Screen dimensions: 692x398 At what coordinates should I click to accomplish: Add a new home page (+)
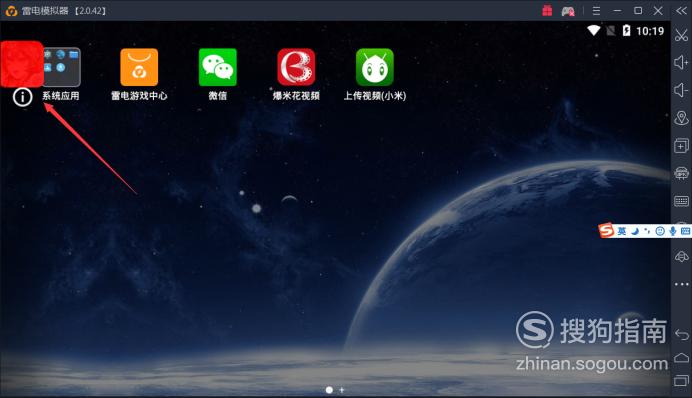(342, 390)
